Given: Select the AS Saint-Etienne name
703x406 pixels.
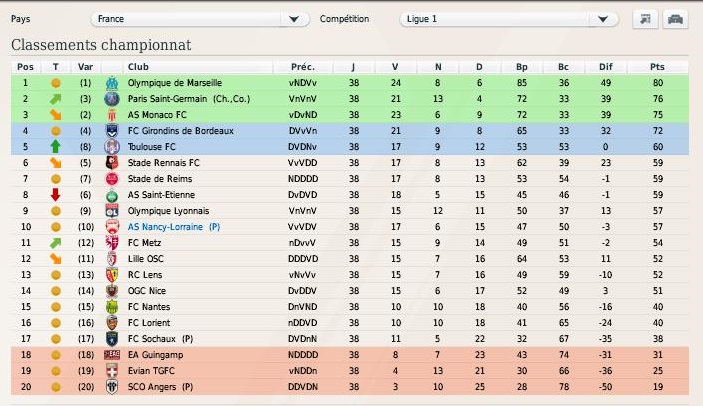Looking at the screenshot, I should point(161,195).
